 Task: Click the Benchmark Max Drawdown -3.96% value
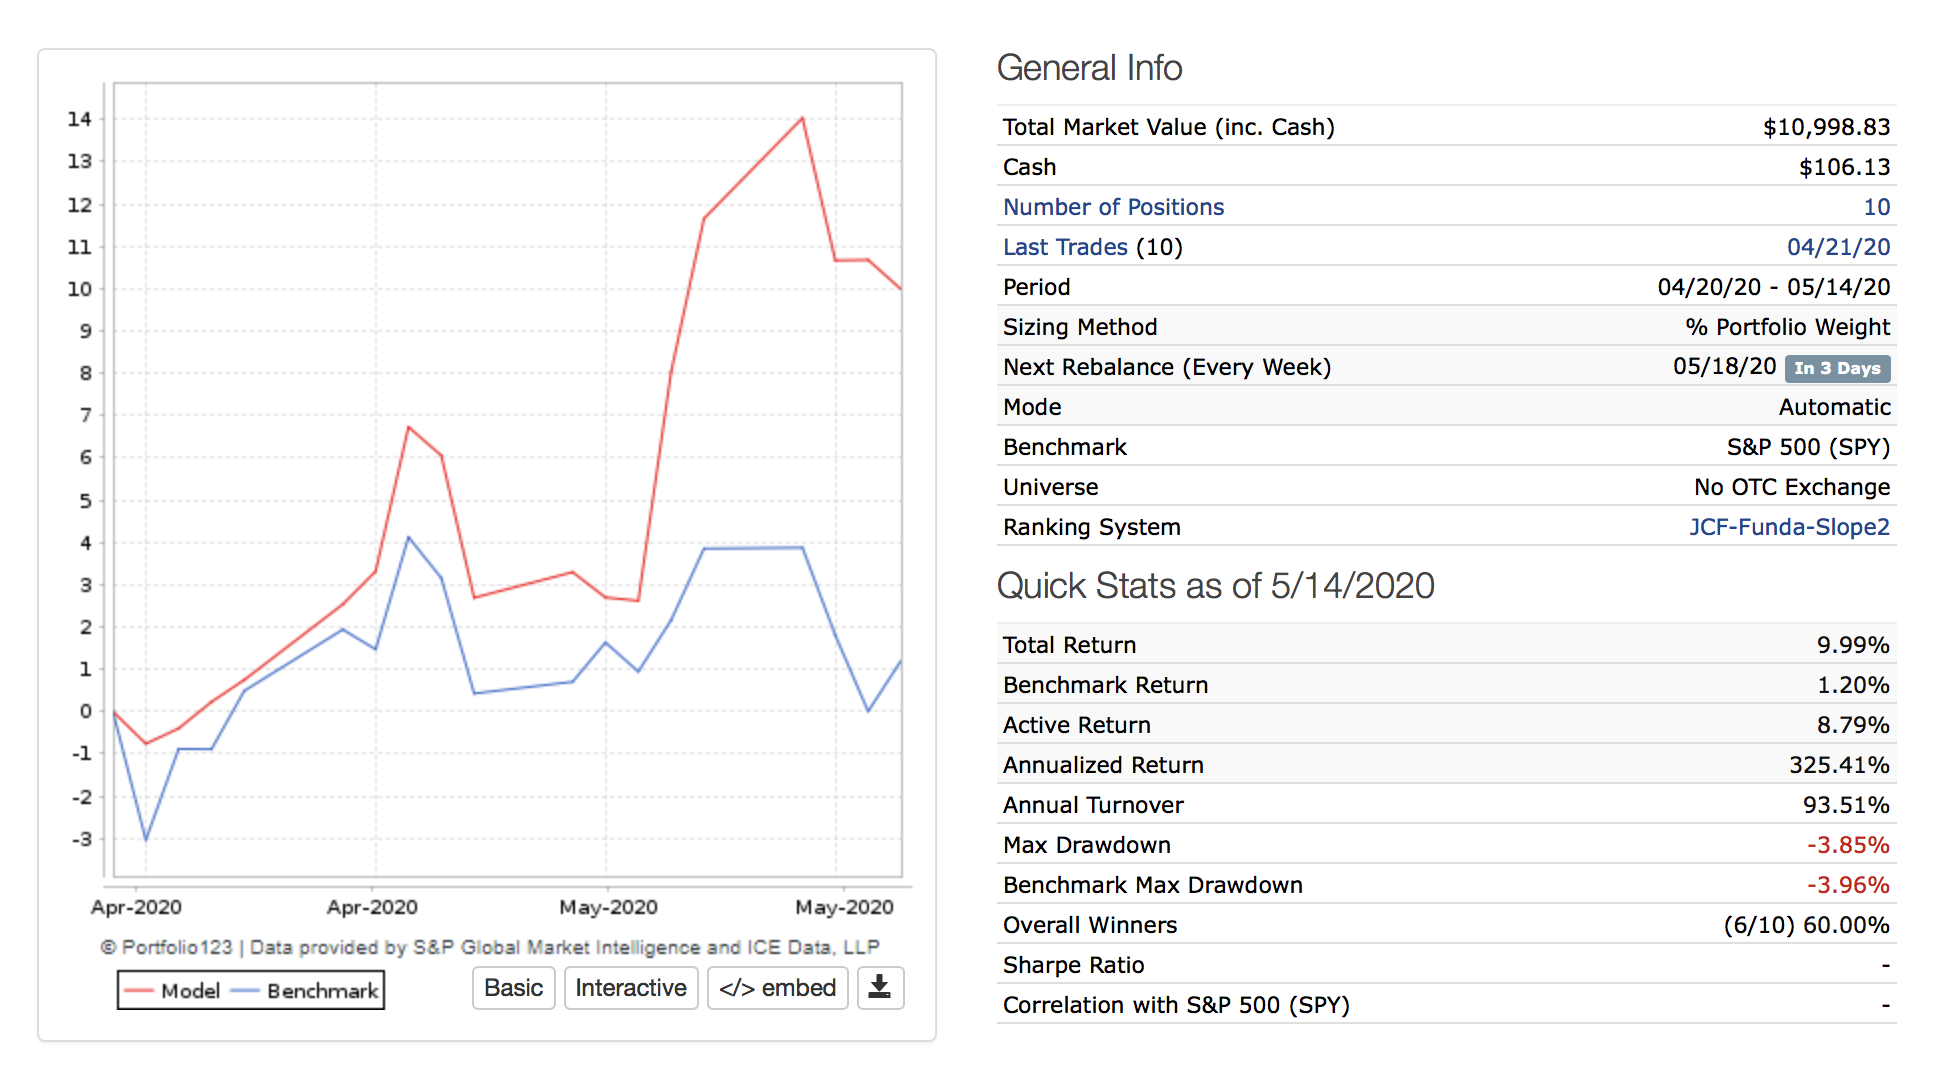pos(1847,885)
